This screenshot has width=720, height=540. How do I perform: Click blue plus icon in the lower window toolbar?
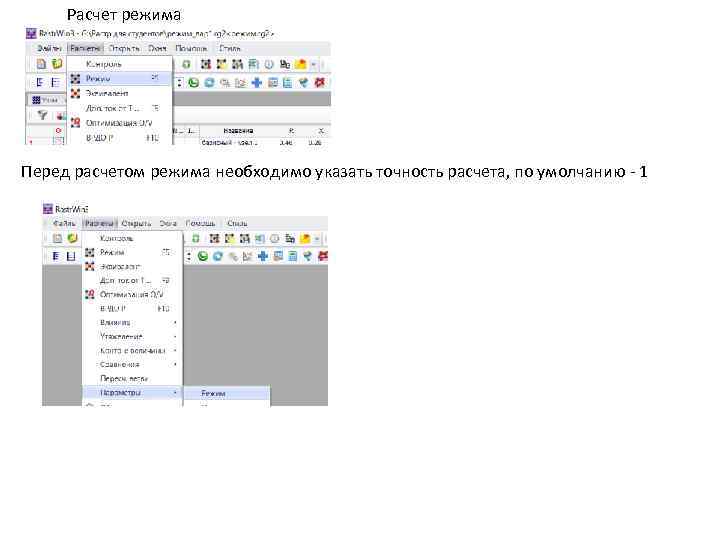pos(263,256)
